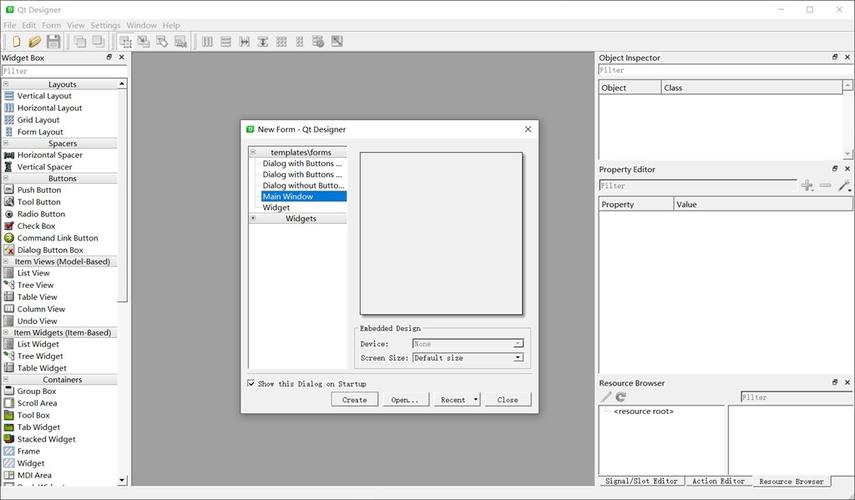Float the Widget Box panel
The width and height of the screenshot is (855, 500).
coord(109,57)
